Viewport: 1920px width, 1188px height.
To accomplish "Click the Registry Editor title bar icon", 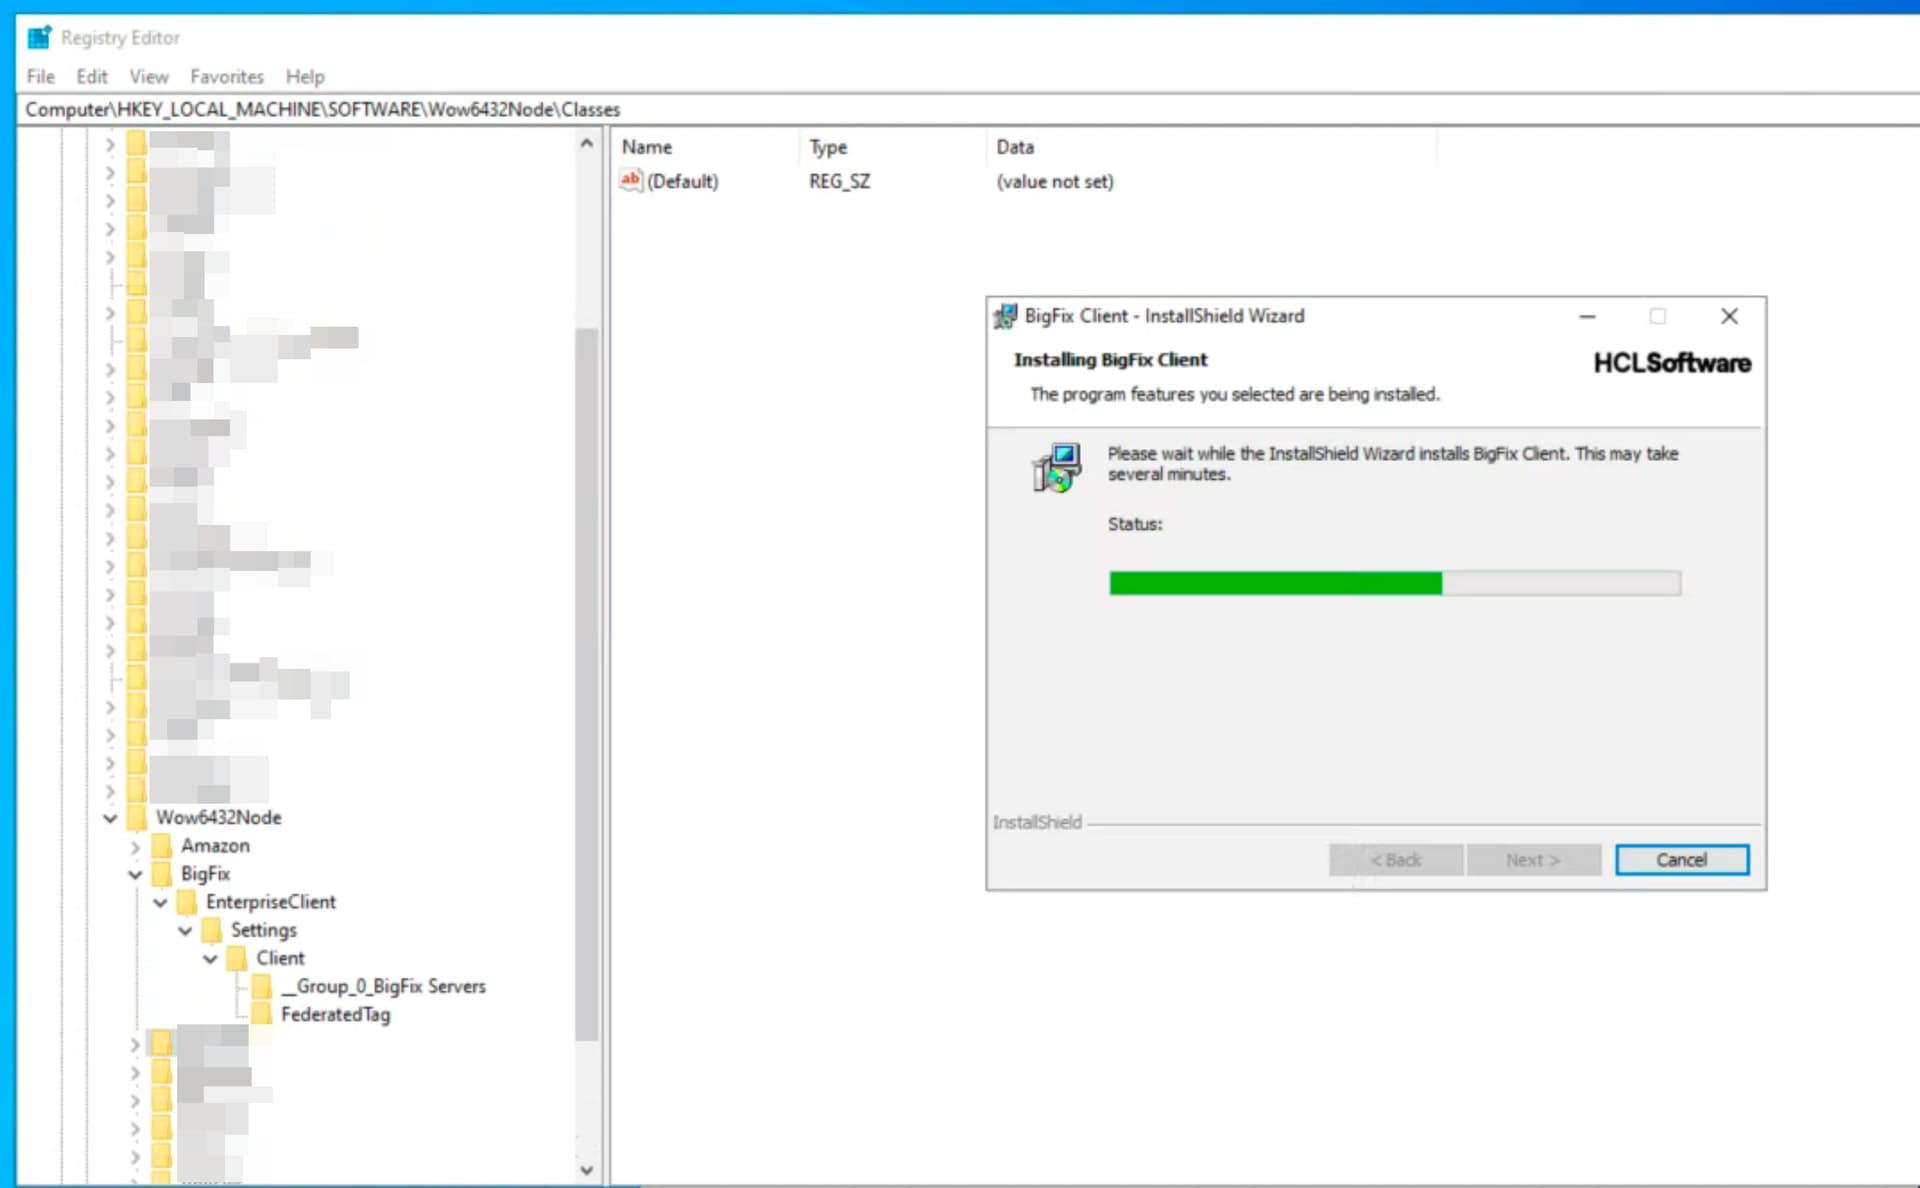I will [39, 38].
